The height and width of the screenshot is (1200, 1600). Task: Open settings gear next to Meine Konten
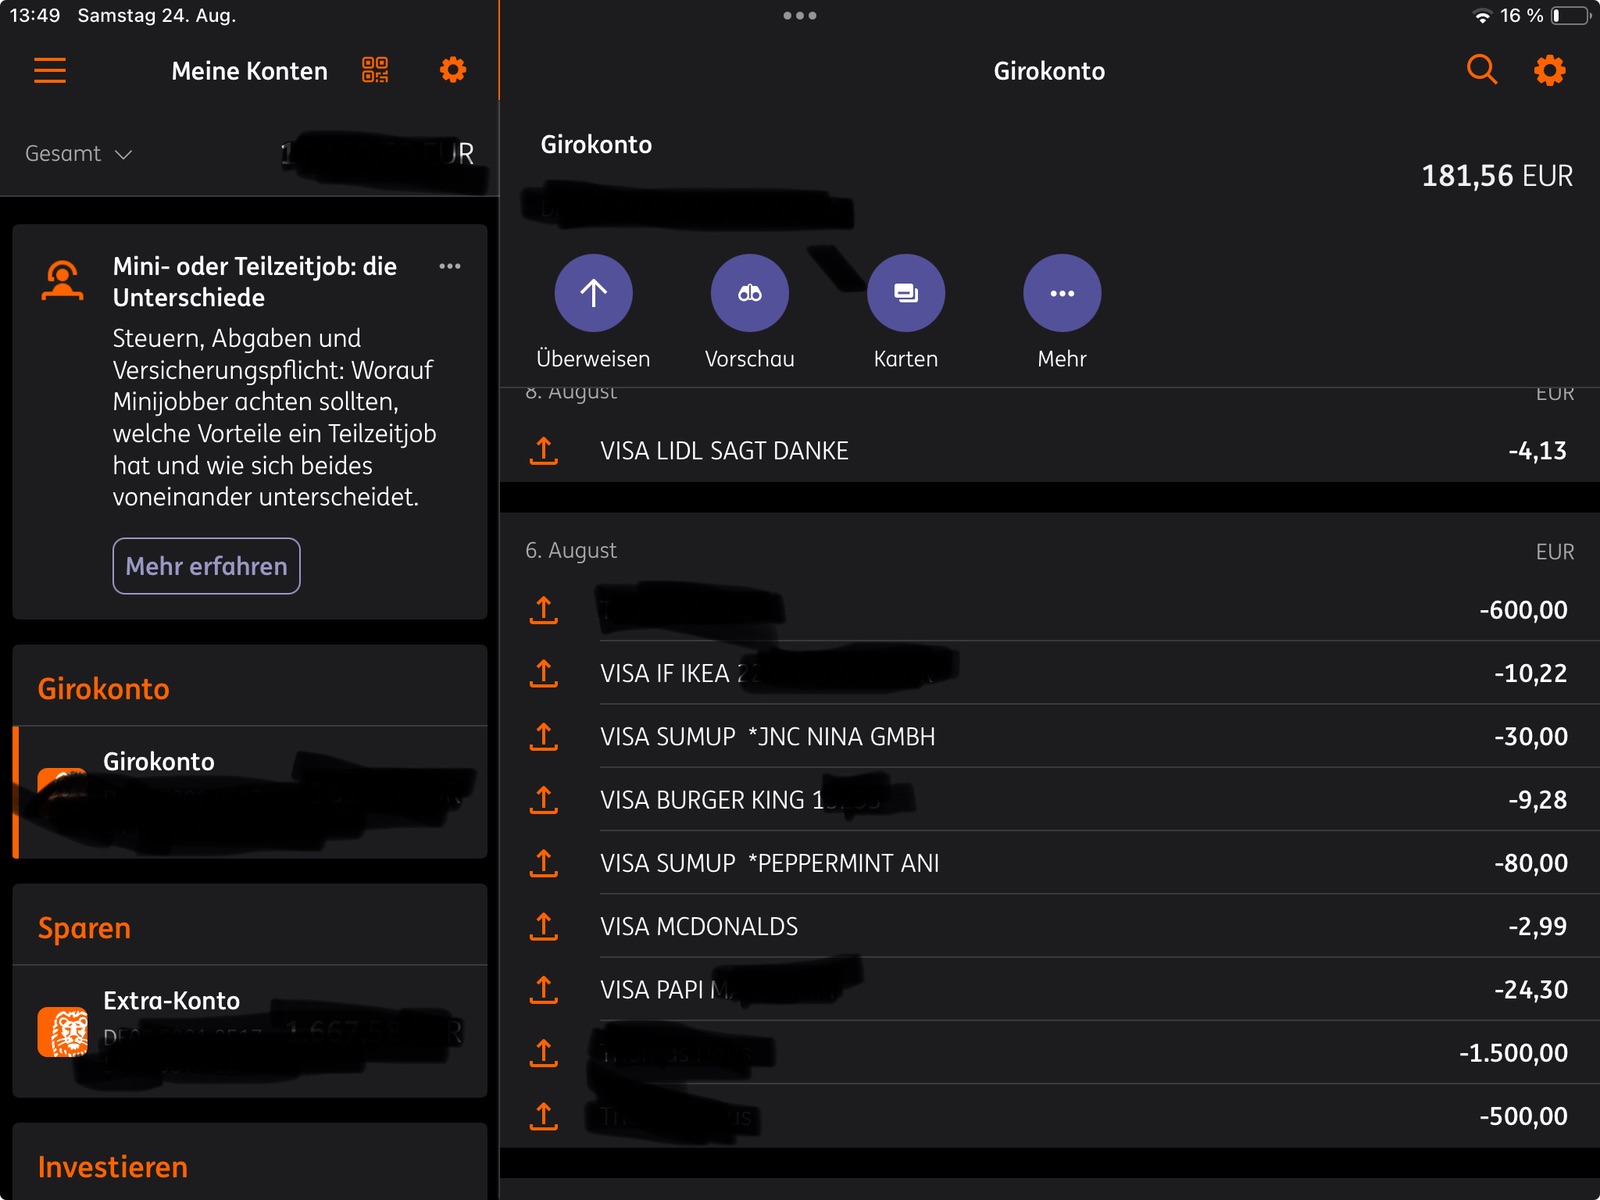(x=453, y=70)
